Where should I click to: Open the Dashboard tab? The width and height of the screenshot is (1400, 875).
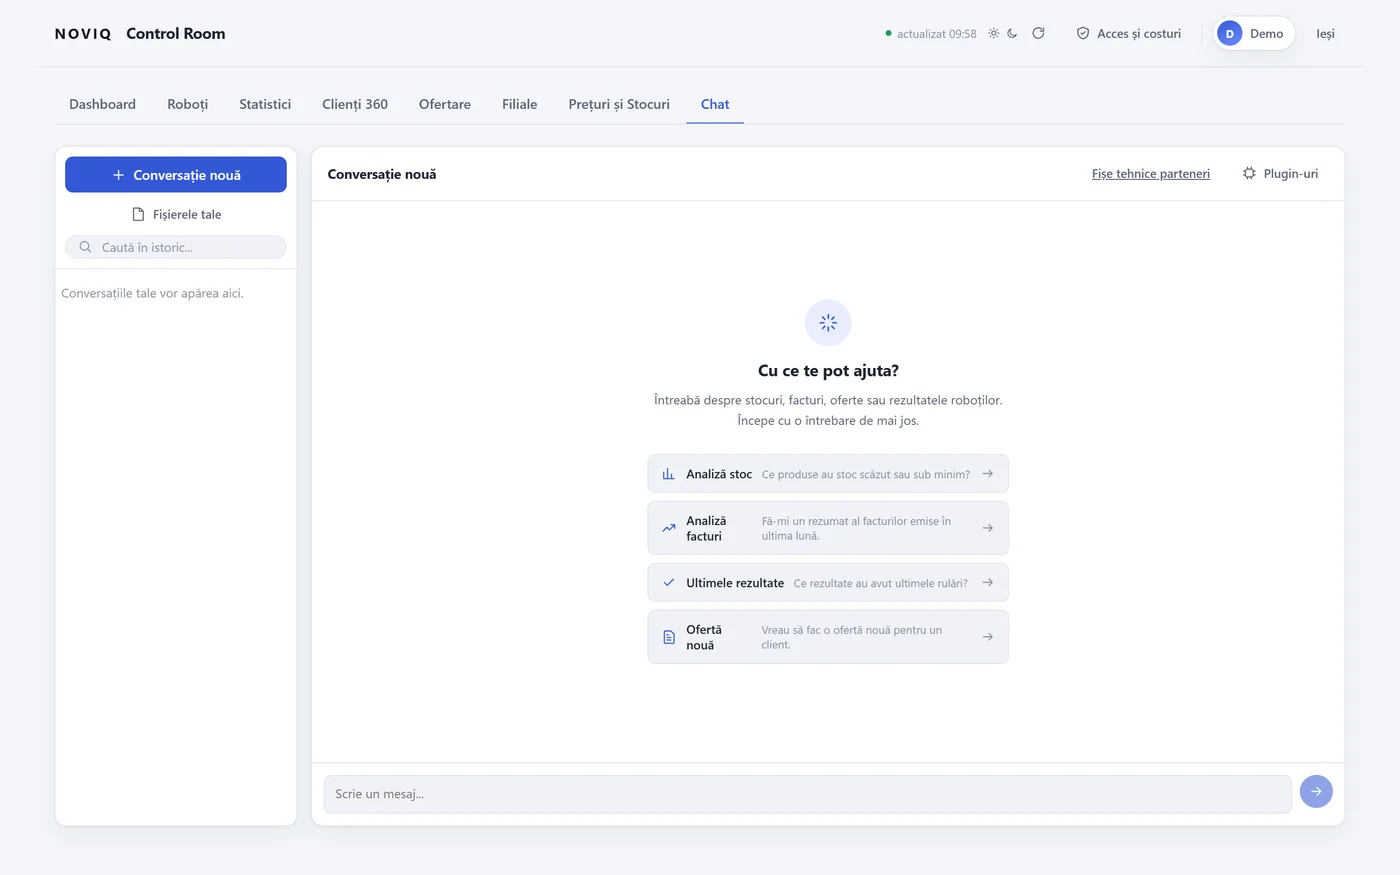point(102,104)
